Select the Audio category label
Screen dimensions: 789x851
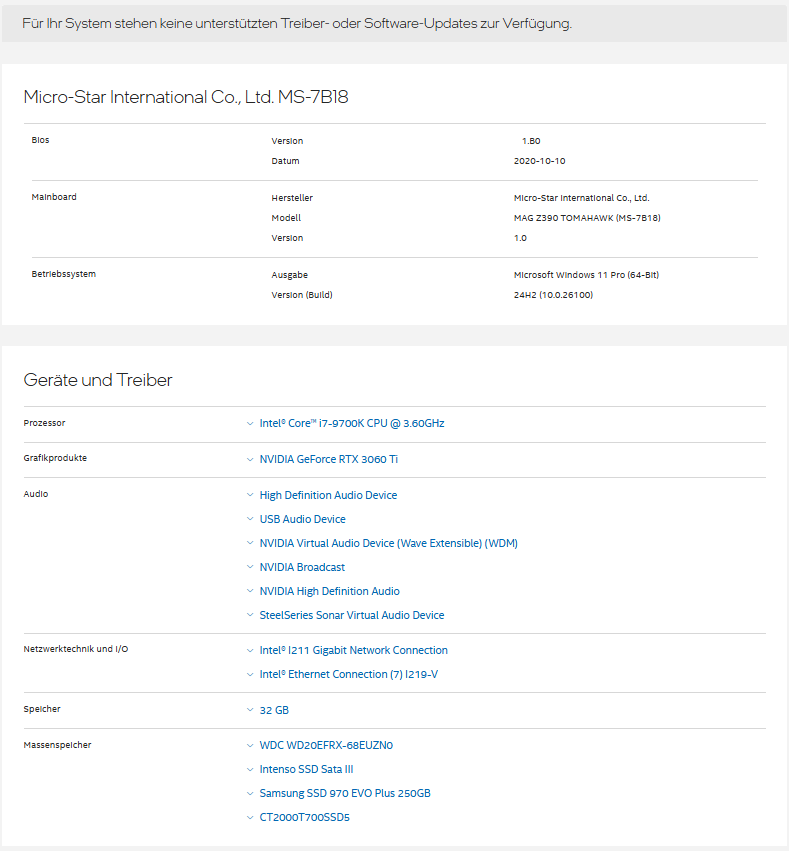pyautogui.click(x=35, y=493)
